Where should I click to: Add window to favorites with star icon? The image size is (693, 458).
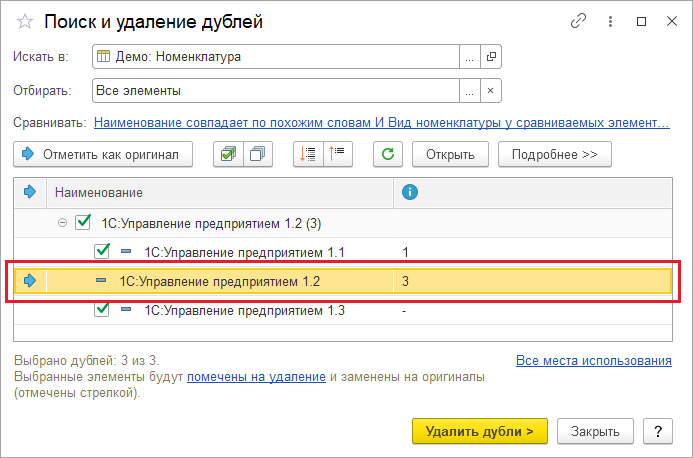coord(25,22)
